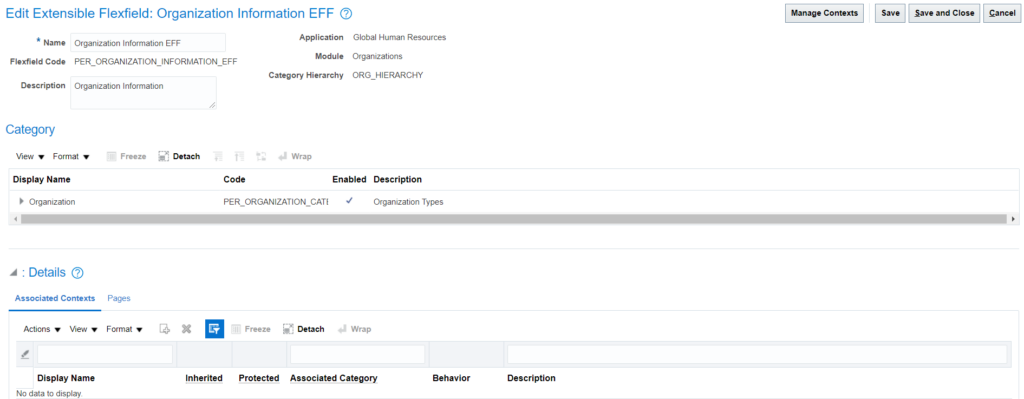The height and width of the screenshot is (399, 1024).
Task: Click Go to Top icon in Category toolbar
Action: (240, 157)
